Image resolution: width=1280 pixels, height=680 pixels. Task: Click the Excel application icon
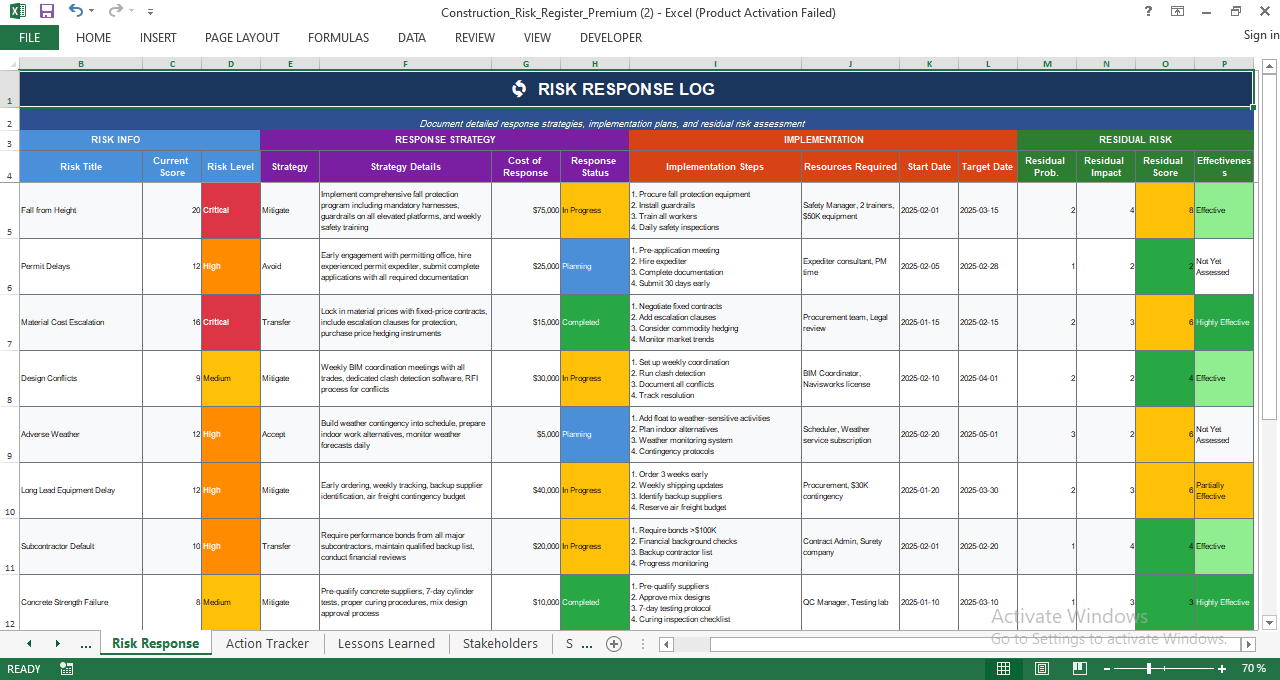(17, 12)
